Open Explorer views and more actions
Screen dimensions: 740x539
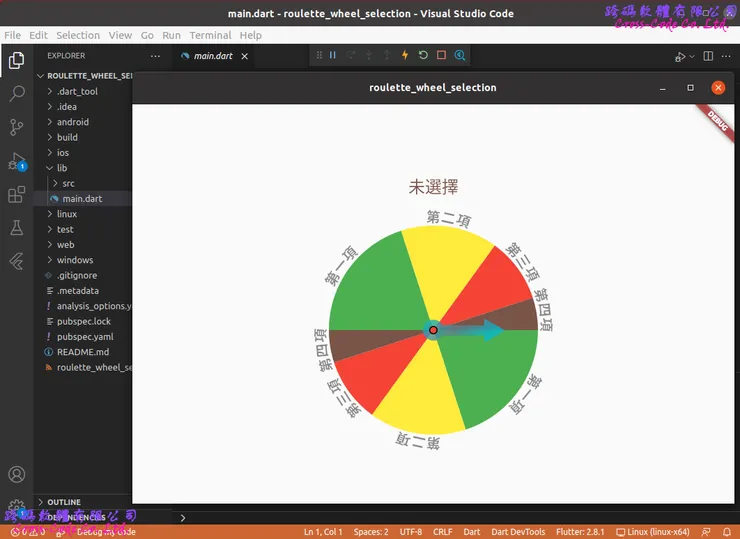tap(155, 56)
